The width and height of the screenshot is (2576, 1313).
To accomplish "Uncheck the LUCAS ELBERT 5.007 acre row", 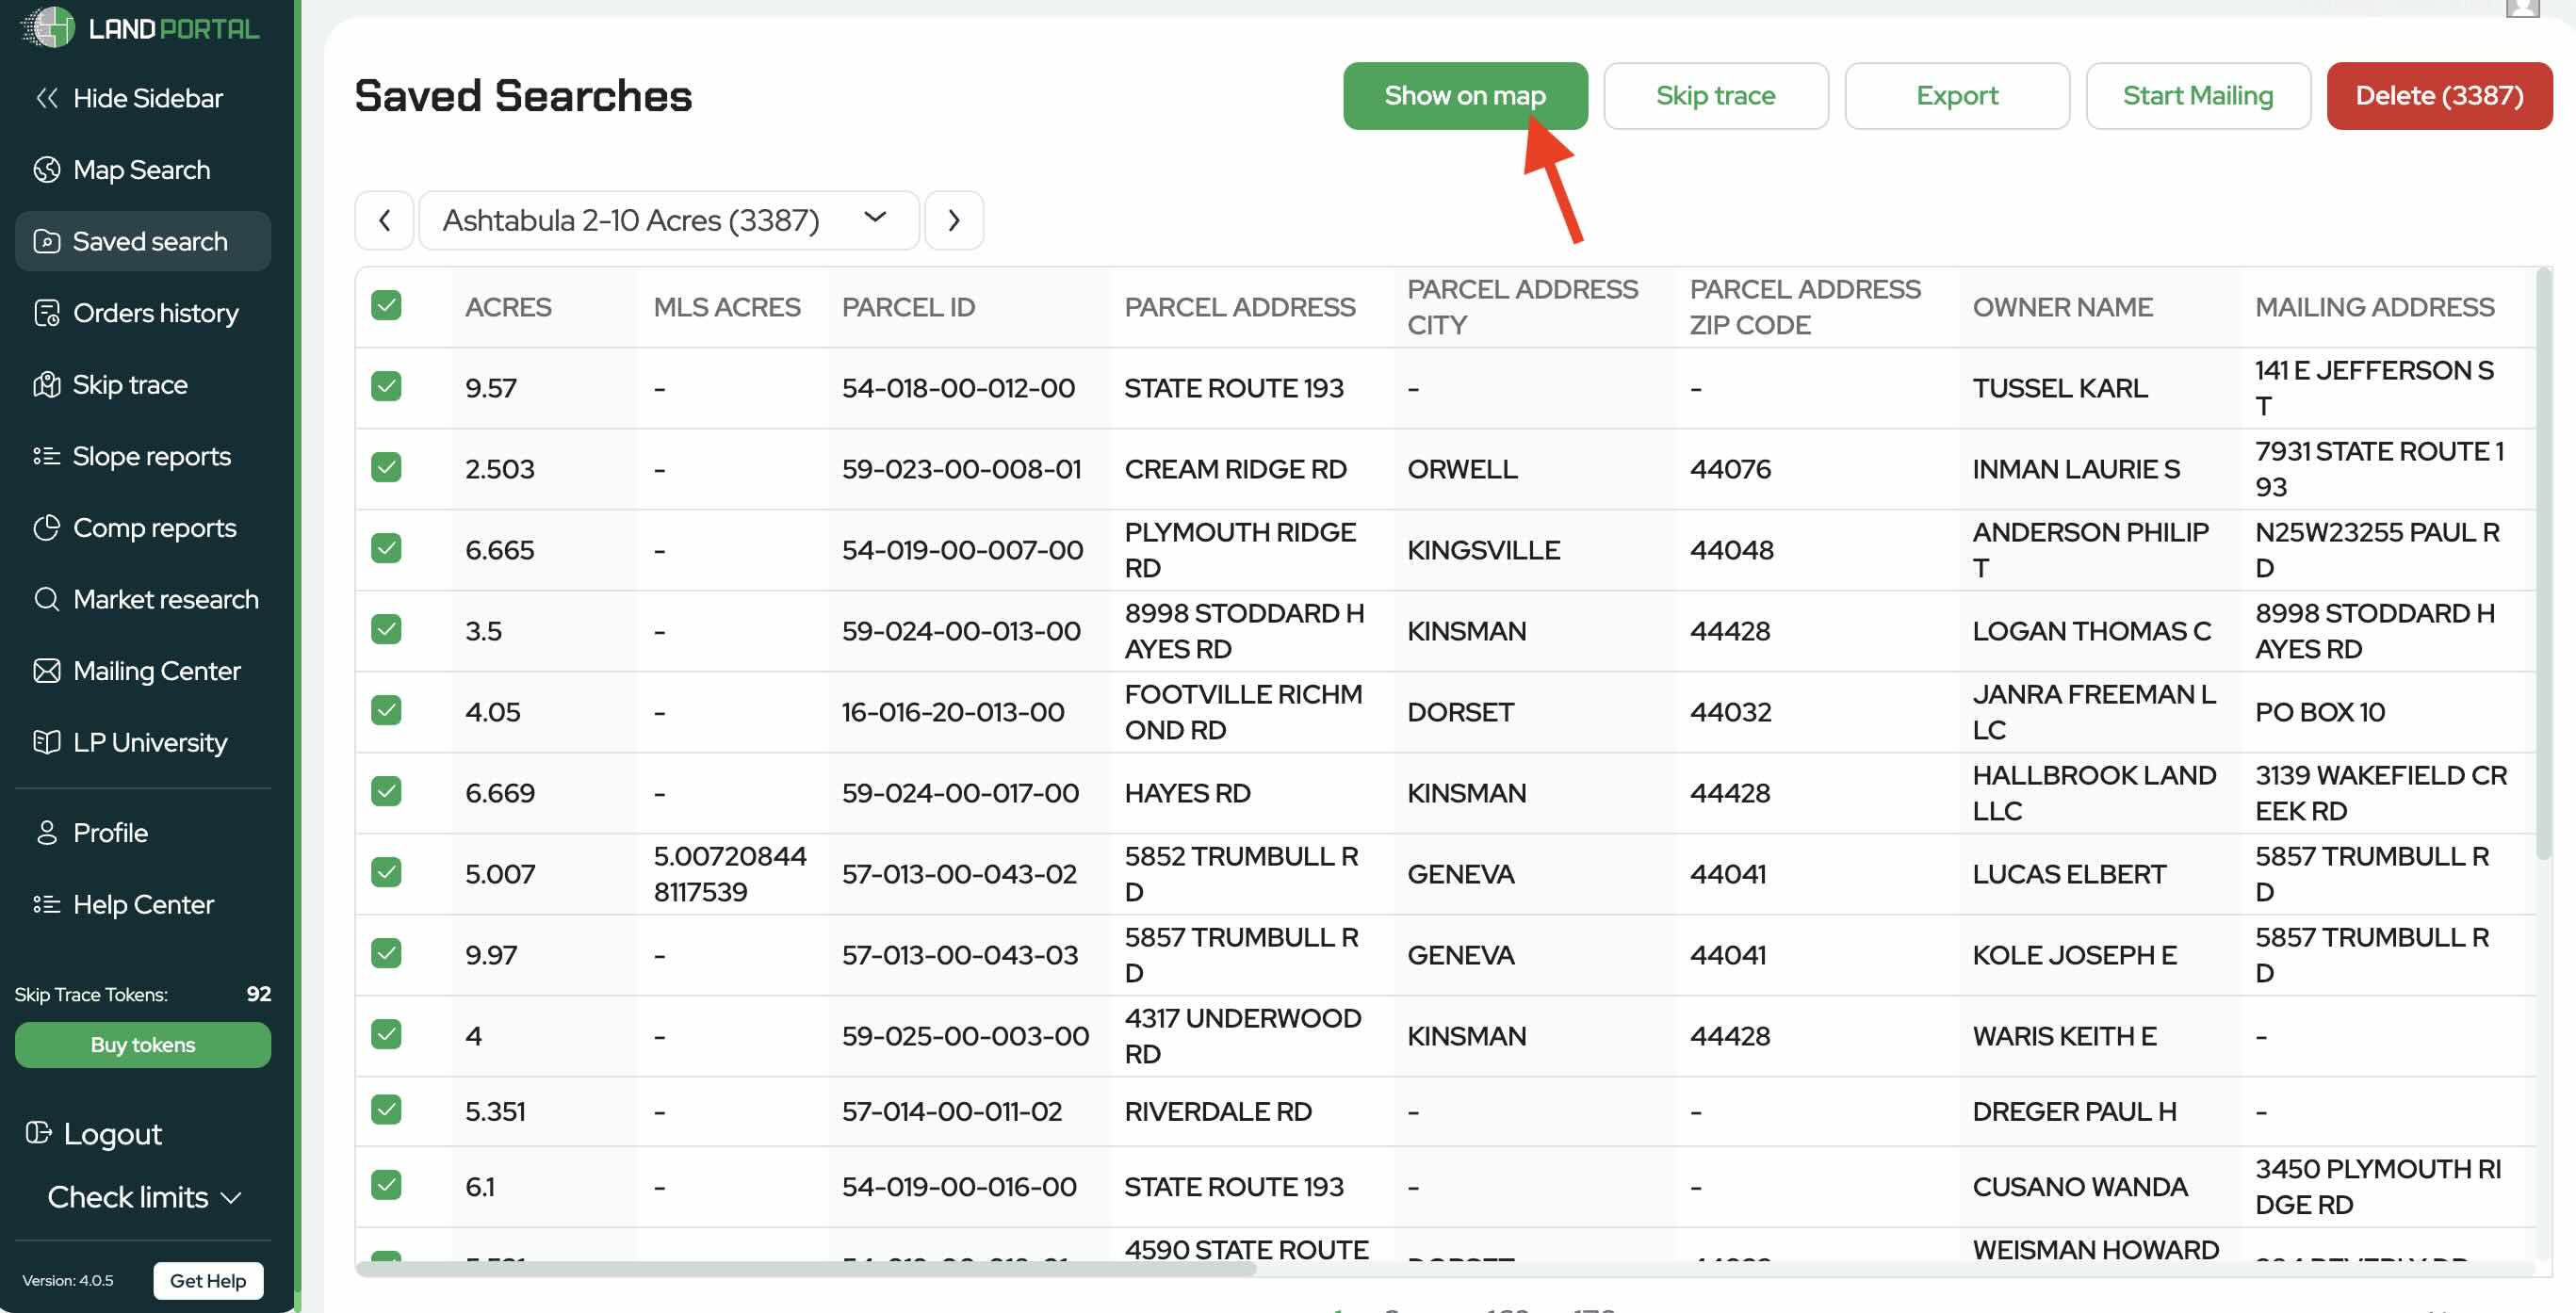I will tap(386, 873).
